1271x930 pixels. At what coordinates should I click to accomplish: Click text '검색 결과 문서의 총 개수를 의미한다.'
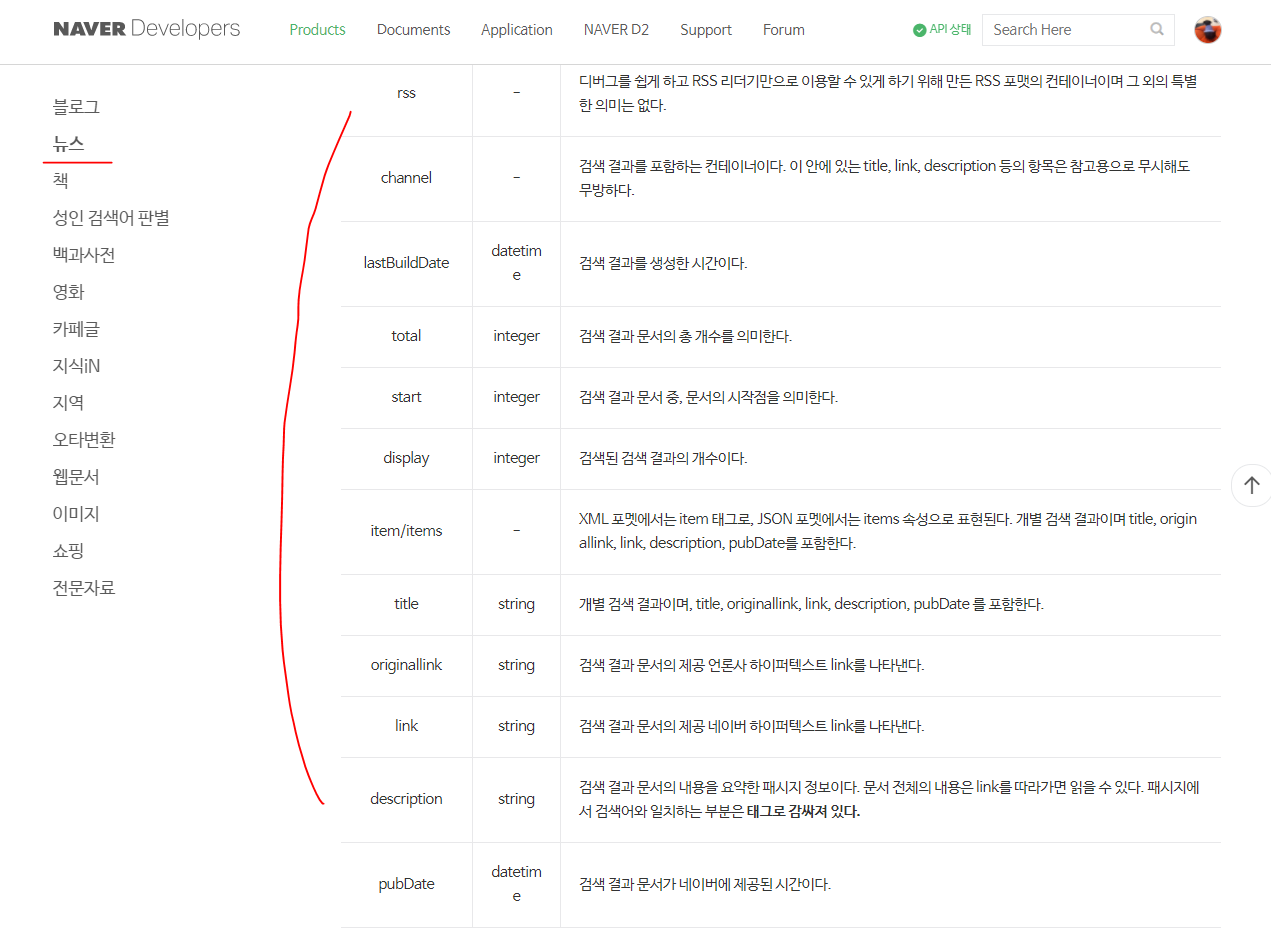point(685,336)
